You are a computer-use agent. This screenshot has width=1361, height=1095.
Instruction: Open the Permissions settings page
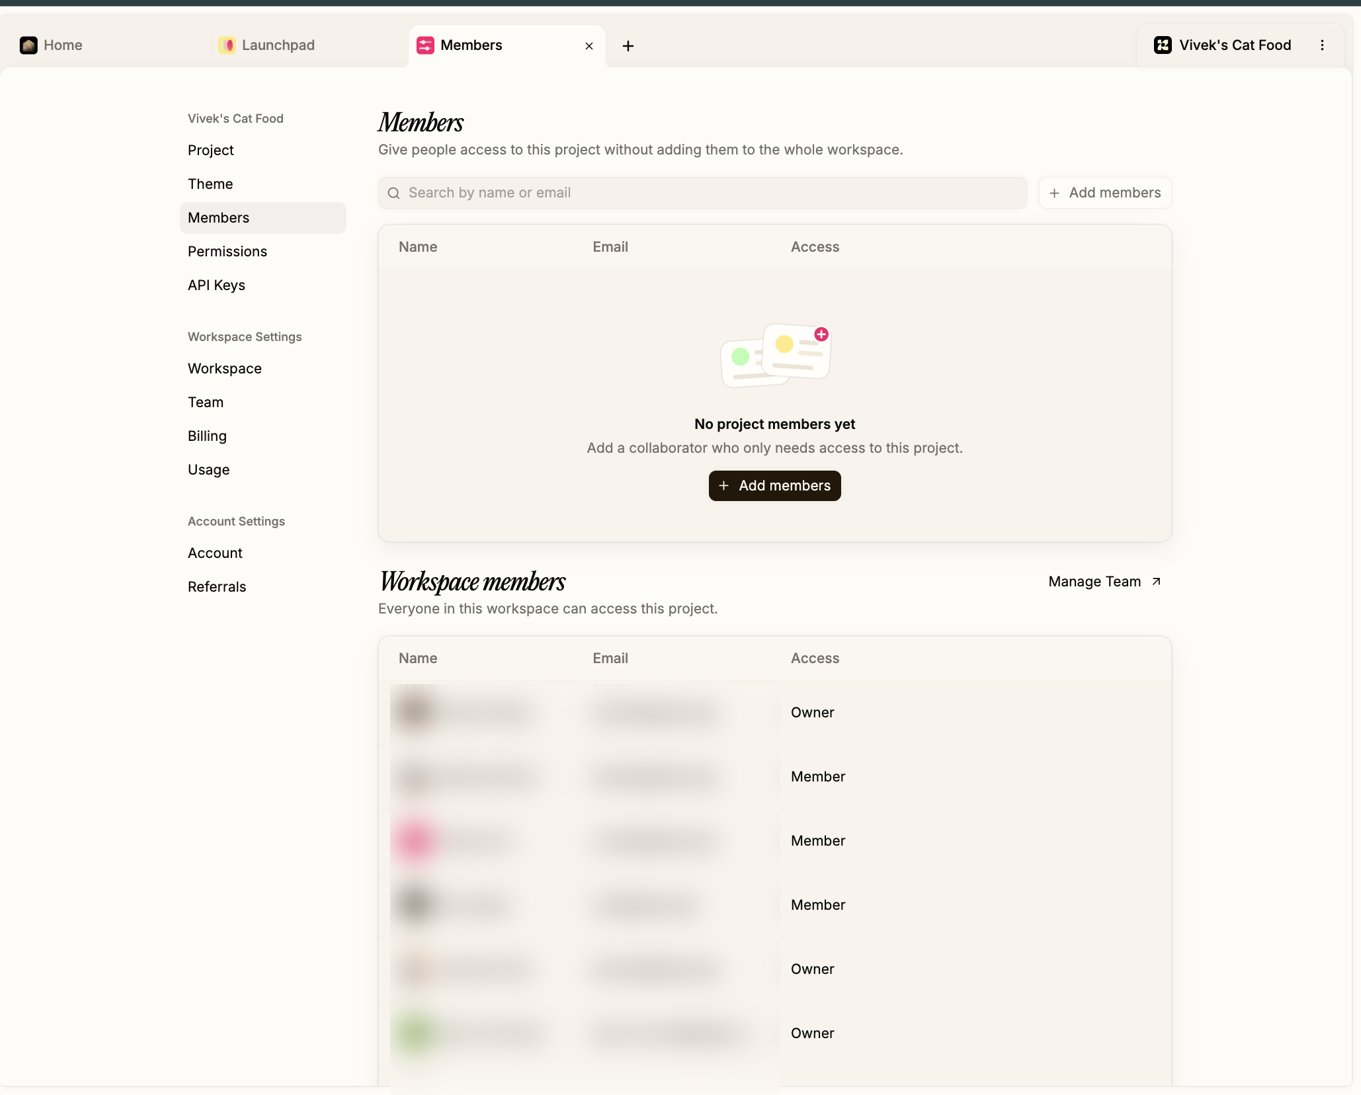click(x=263, y=251)
